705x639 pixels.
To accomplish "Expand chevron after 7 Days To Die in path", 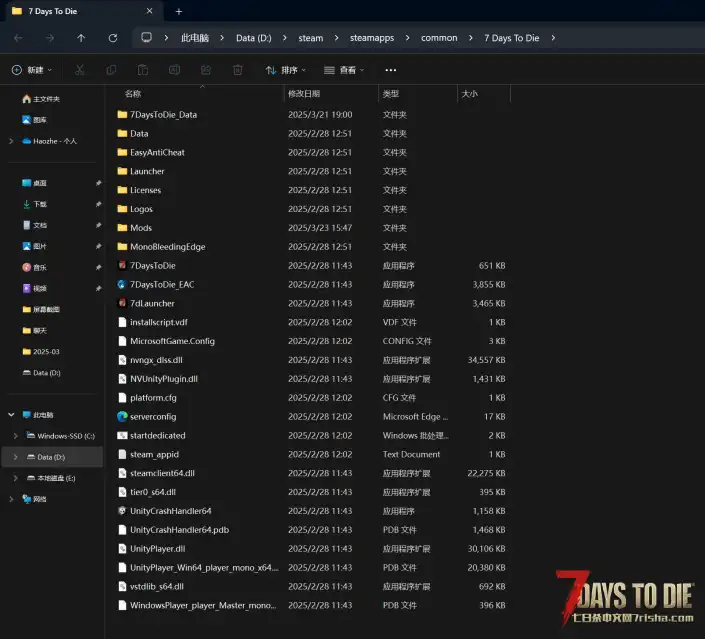I will 553,38.
